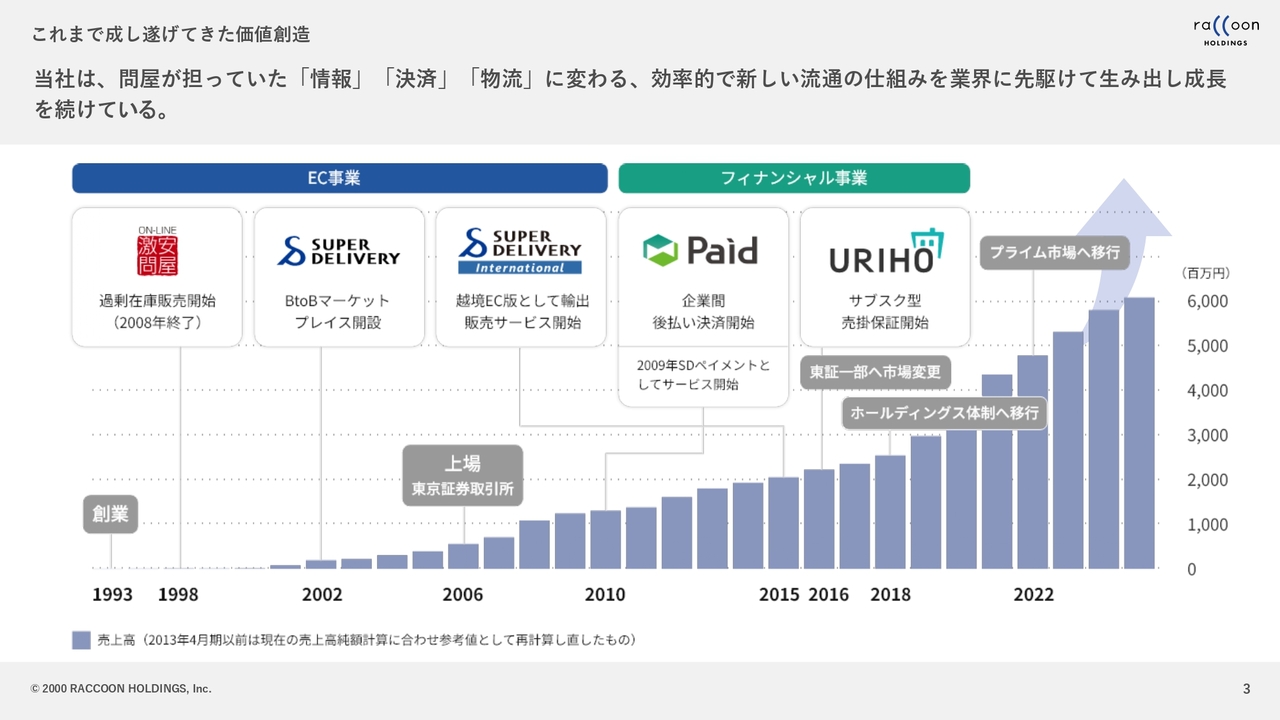The width and height of the screenshot is (1280, 720).
Task: Click the 4,000 axis value
Action: [1207, 390]
